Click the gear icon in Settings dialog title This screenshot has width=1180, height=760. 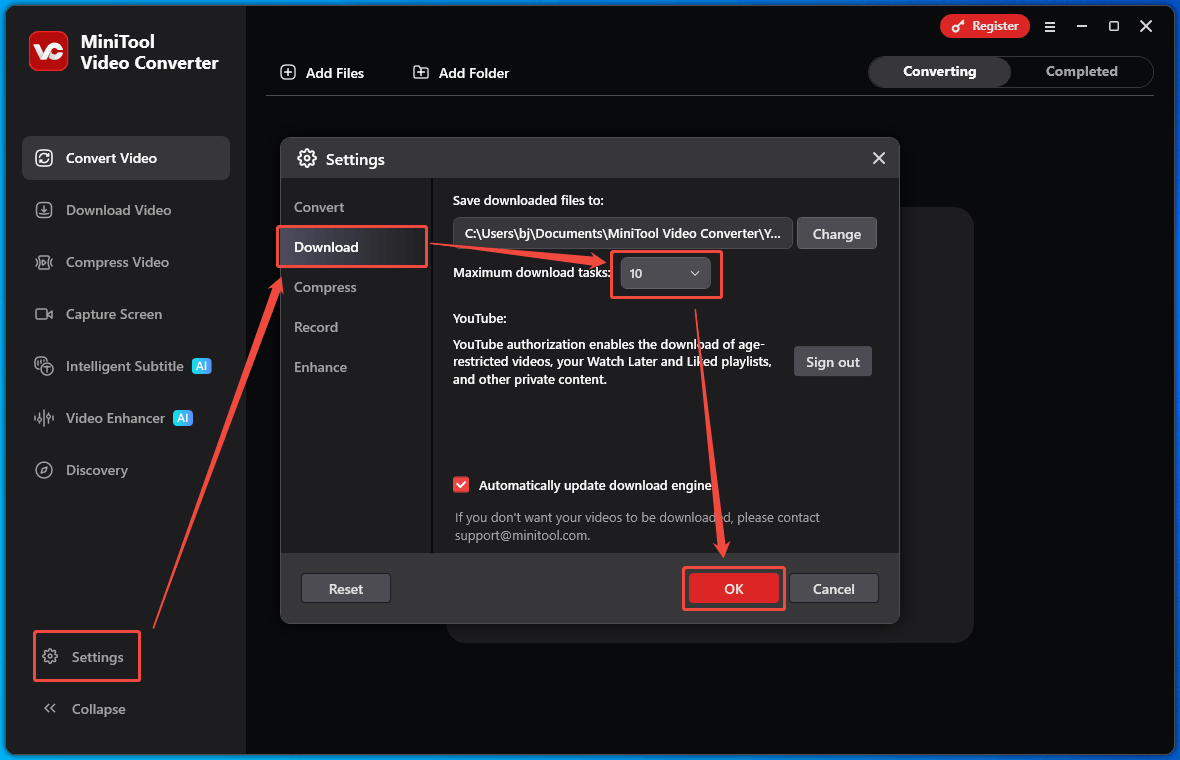coord(307,158)
